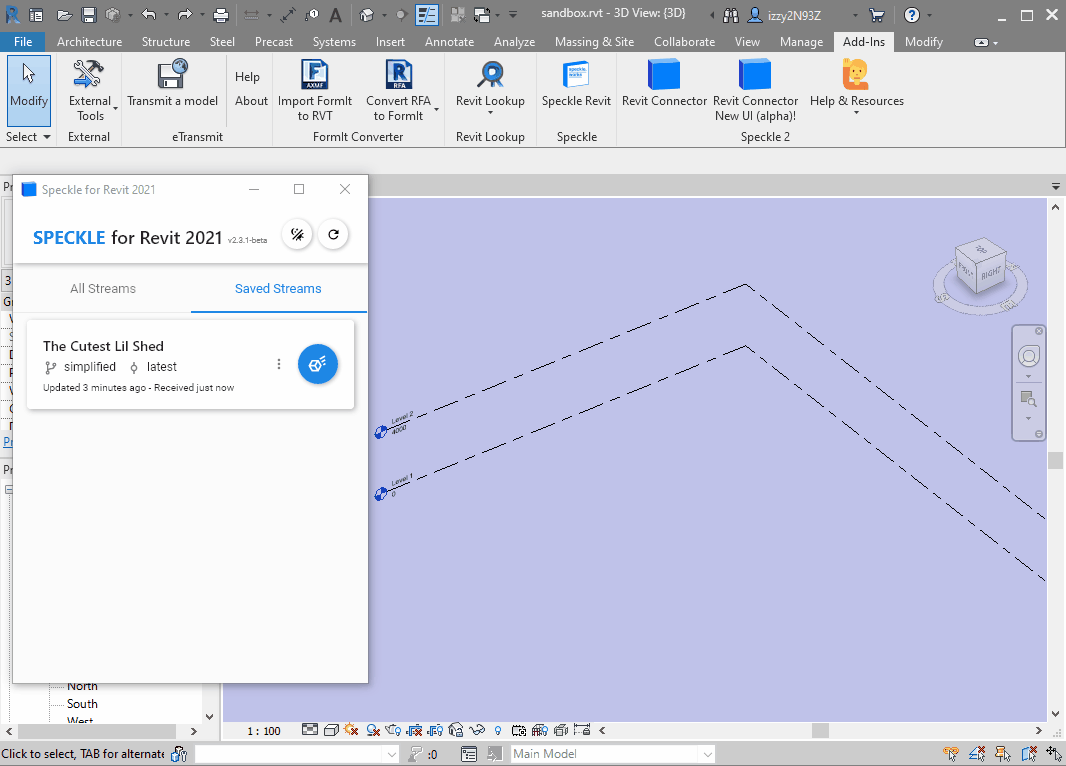This screenshot has height=766, width=1066.
Task: Switch to the Massing & Site tab
Action: (594, 41)
